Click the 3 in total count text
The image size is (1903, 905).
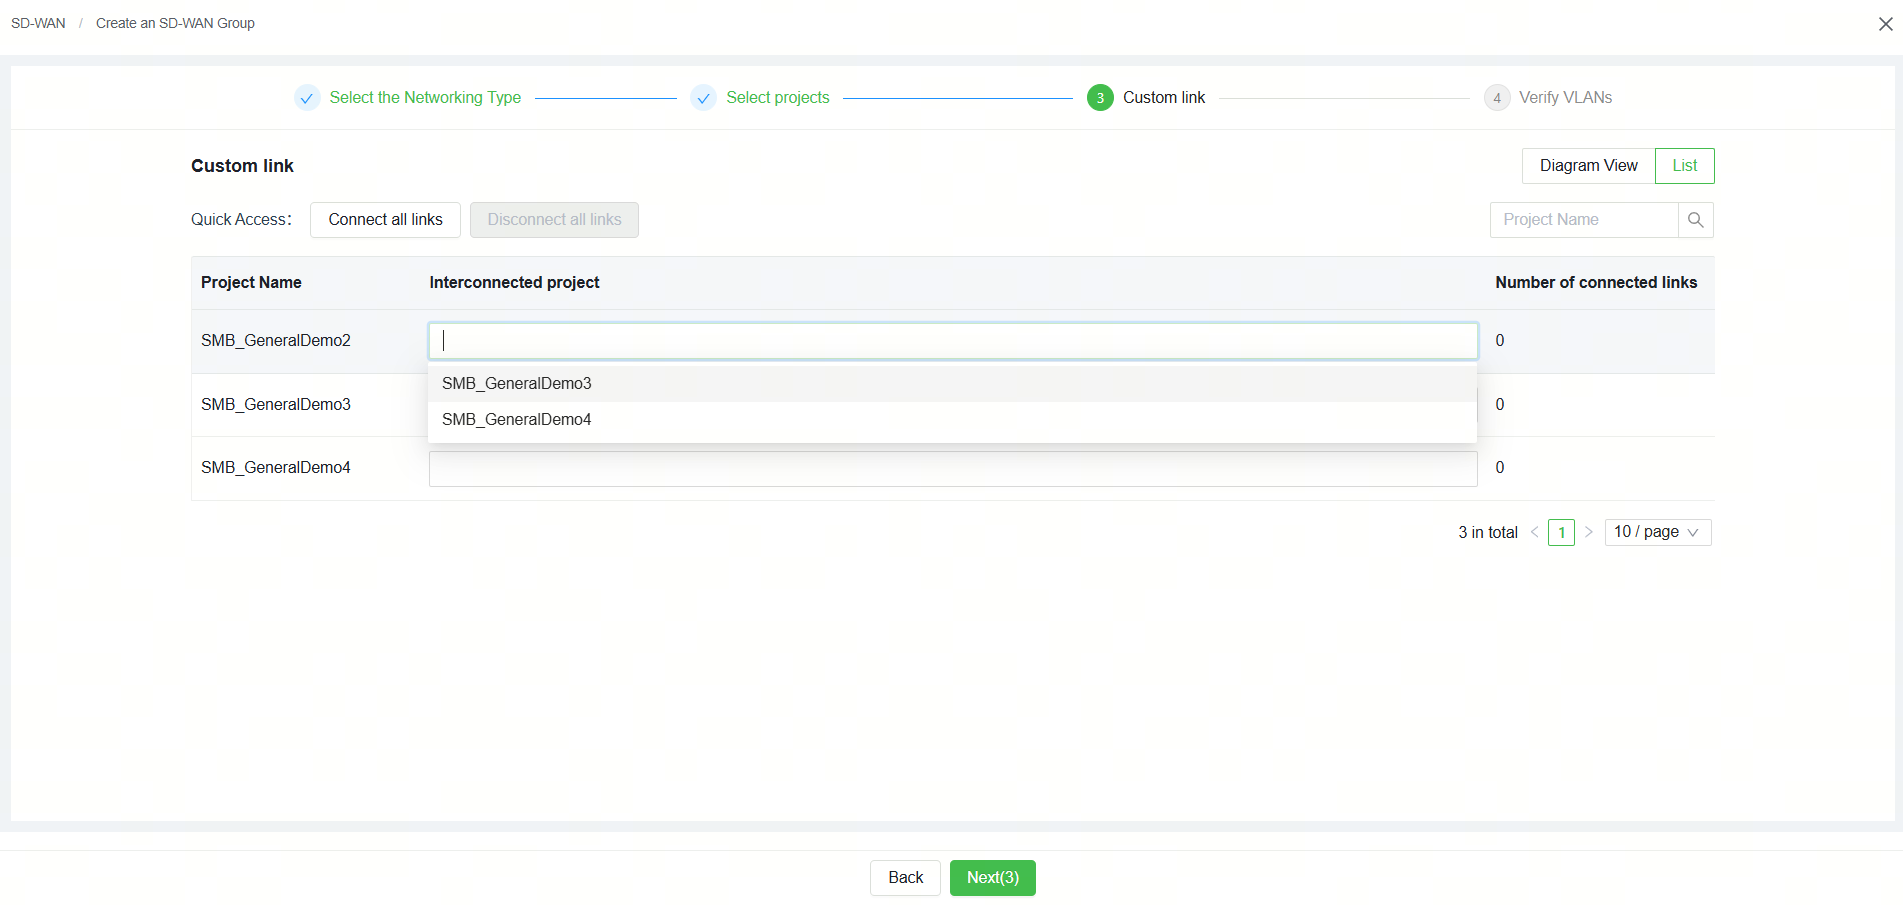click(x=1487, y=533)
